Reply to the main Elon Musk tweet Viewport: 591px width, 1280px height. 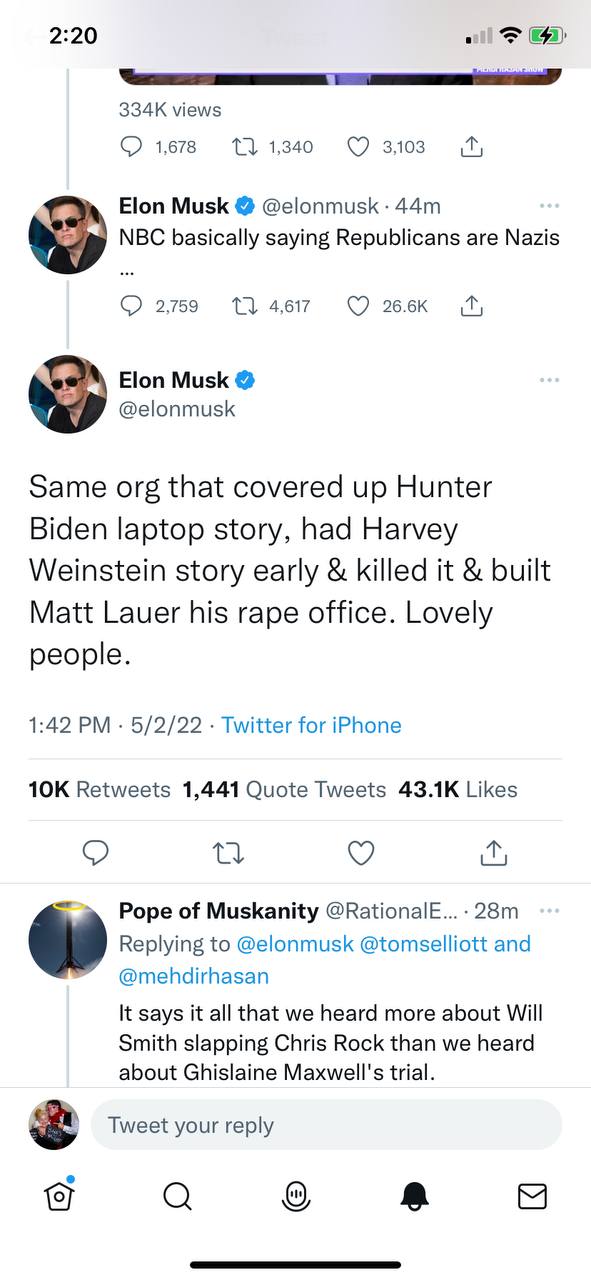click(x=95, y=853)
